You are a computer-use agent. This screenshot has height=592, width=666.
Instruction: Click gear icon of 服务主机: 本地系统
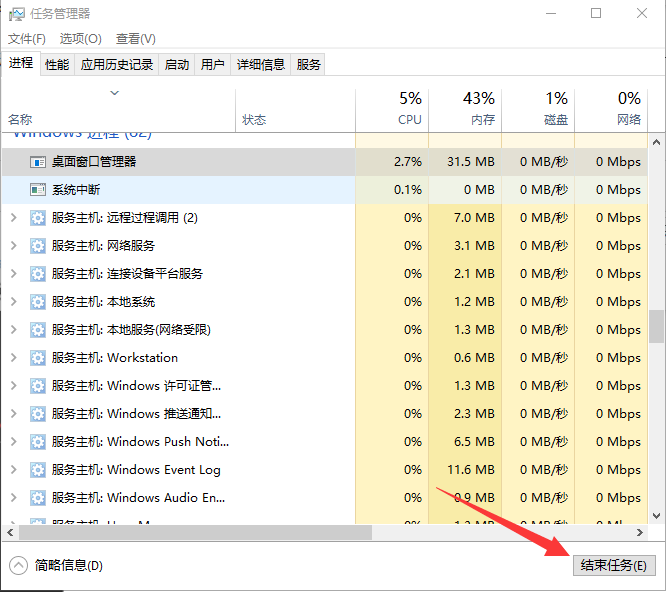(x=38, y=302)
